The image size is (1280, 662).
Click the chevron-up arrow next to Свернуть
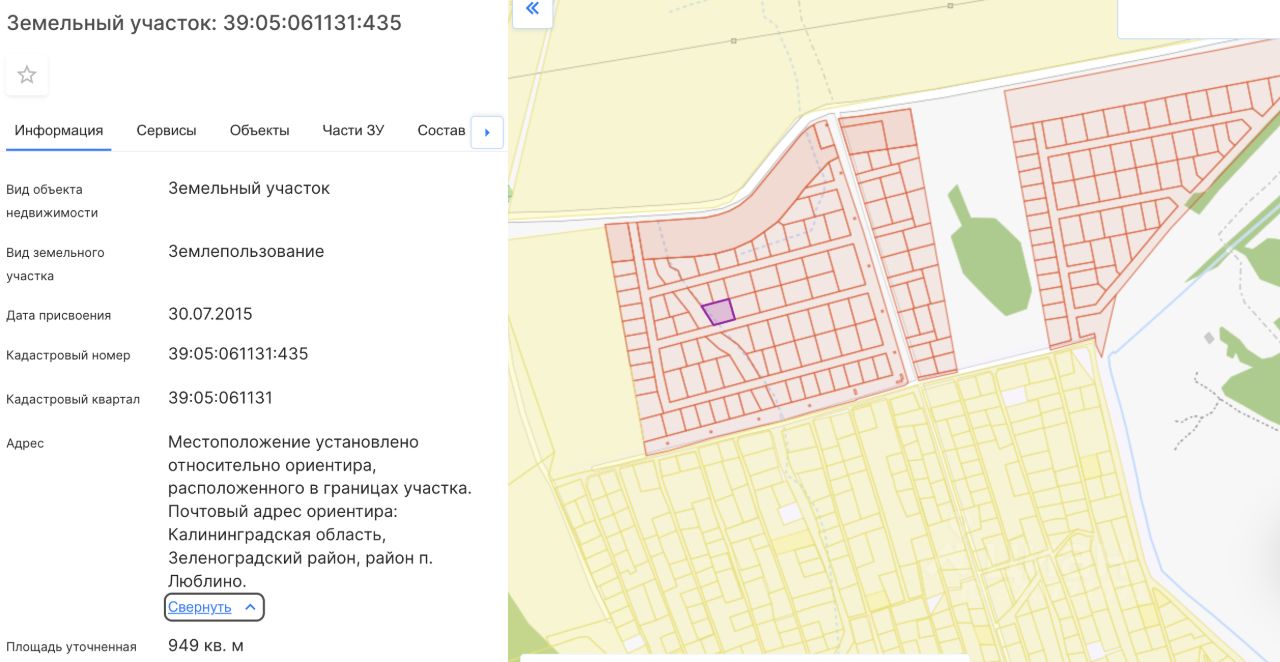[x=250, y=607]
